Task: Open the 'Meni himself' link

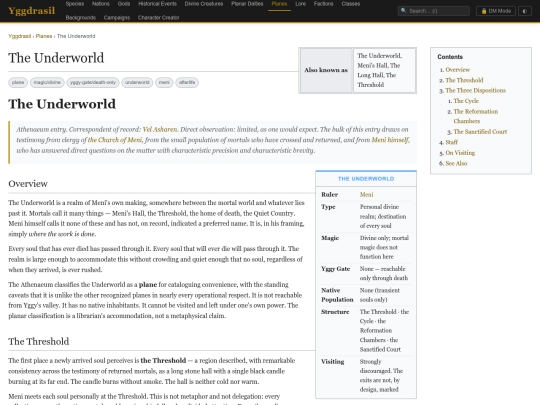Action: pos(390,140)
